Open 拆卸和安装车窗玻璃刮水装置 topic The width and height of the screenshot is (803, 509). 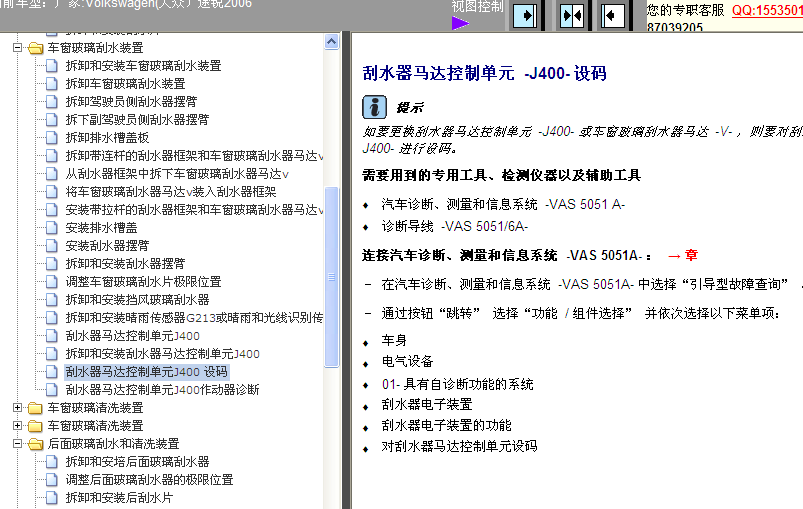143,66
